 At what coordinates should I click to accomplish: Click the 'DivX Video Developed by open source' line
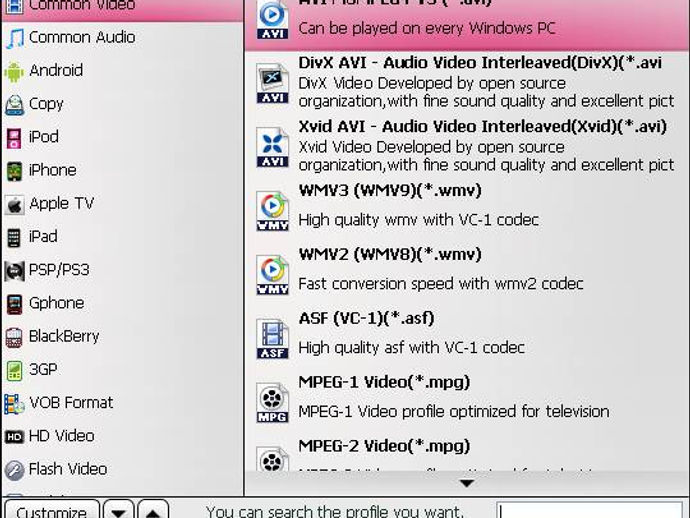click(432, 83)
